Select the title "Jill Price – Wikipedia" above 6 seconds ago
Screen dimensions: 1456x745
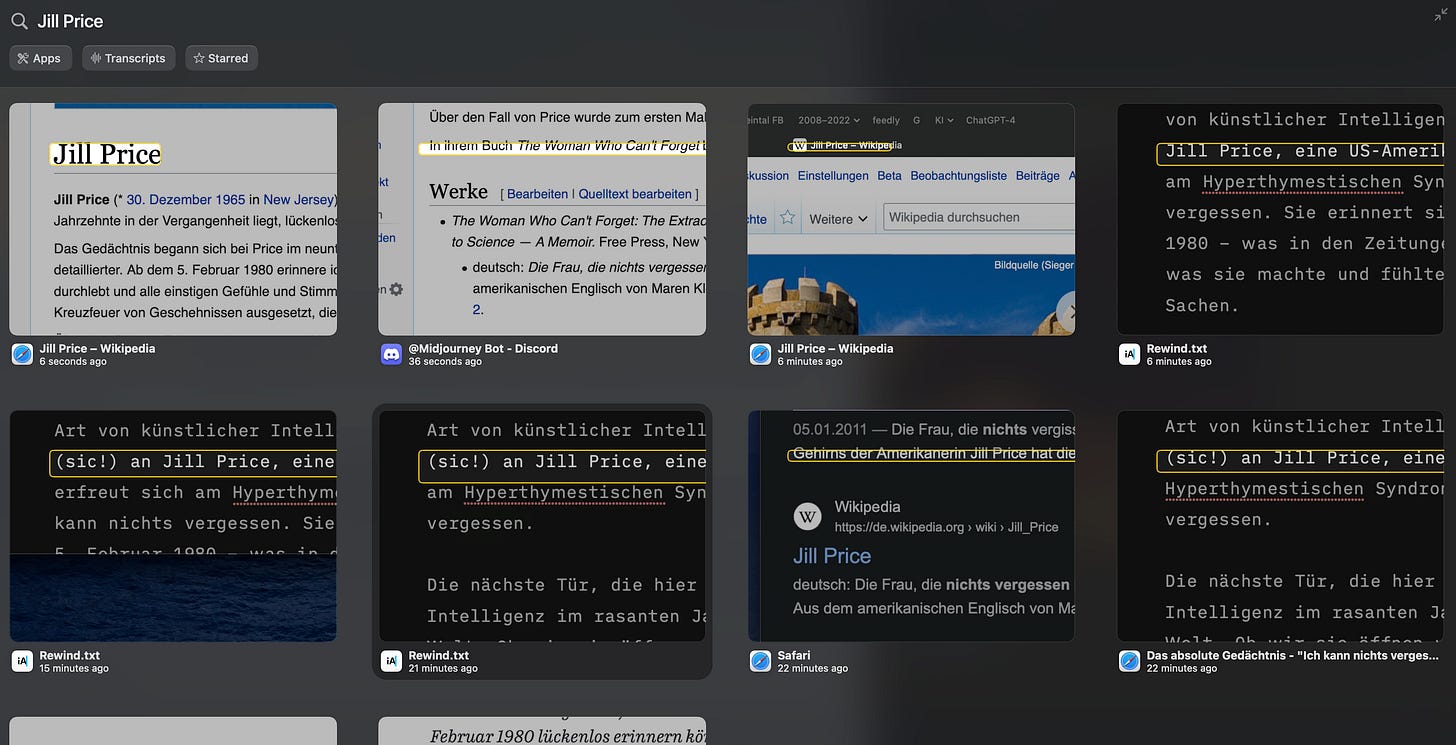pyautogui.click(x=97, y=348)
